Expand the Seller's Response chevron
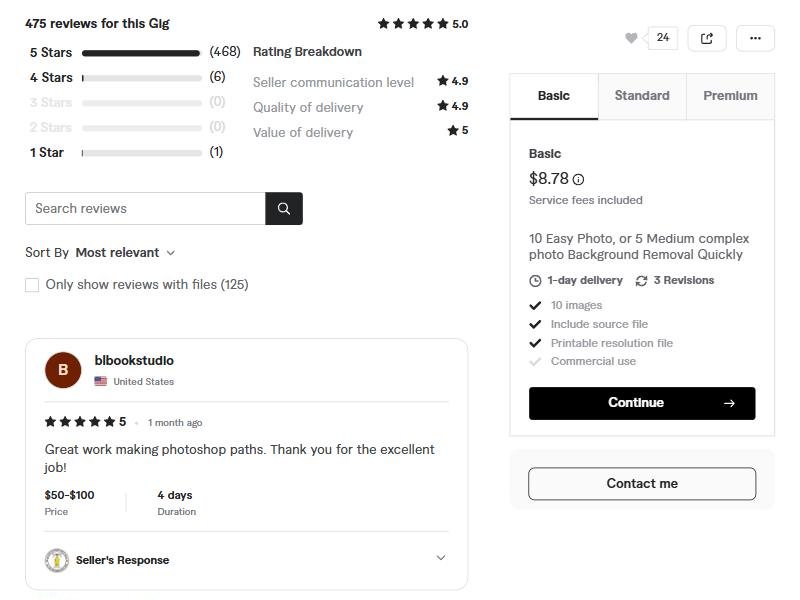 pos(441,558)
